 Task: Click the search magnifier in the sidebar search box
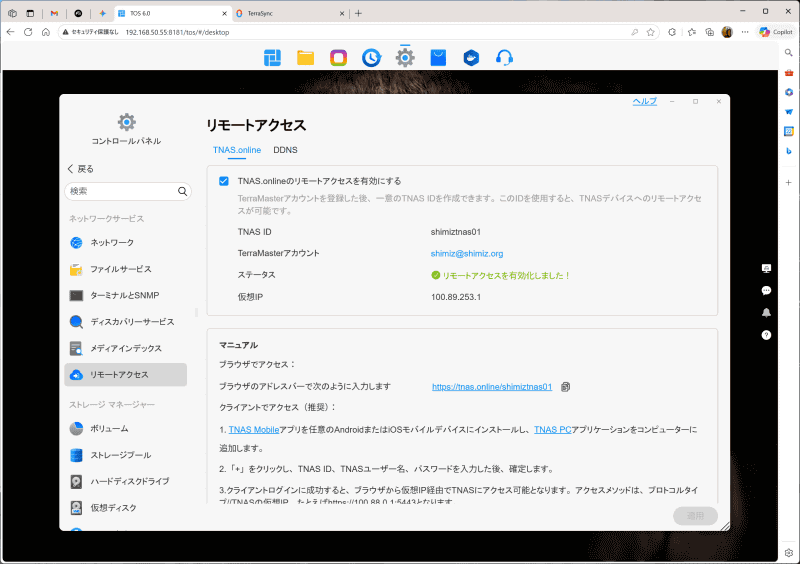pos(182,191)
